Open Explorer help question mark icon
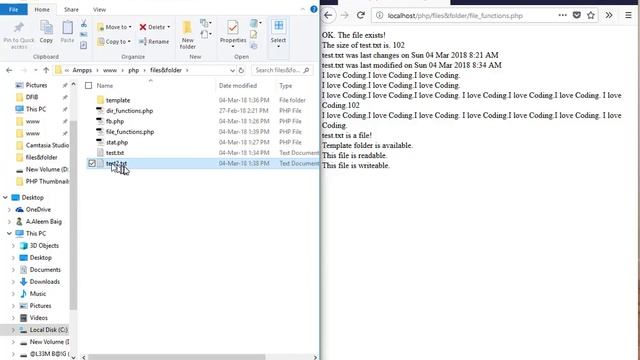Viewport: 640px width, 360px height. point(313,9)
